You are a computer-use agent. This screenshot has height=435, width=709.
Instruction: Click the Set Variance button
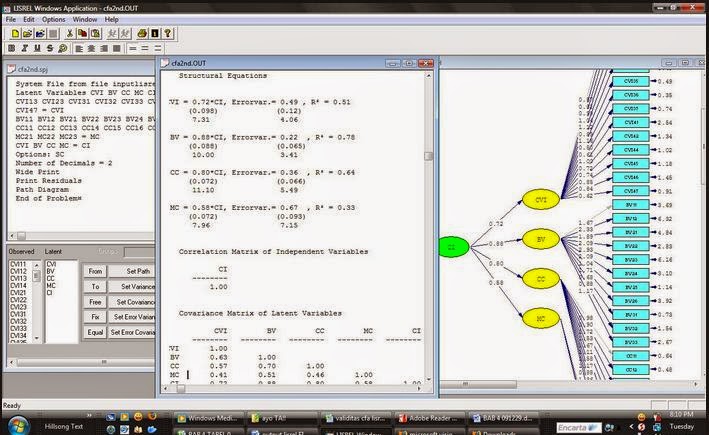[132, 287]
